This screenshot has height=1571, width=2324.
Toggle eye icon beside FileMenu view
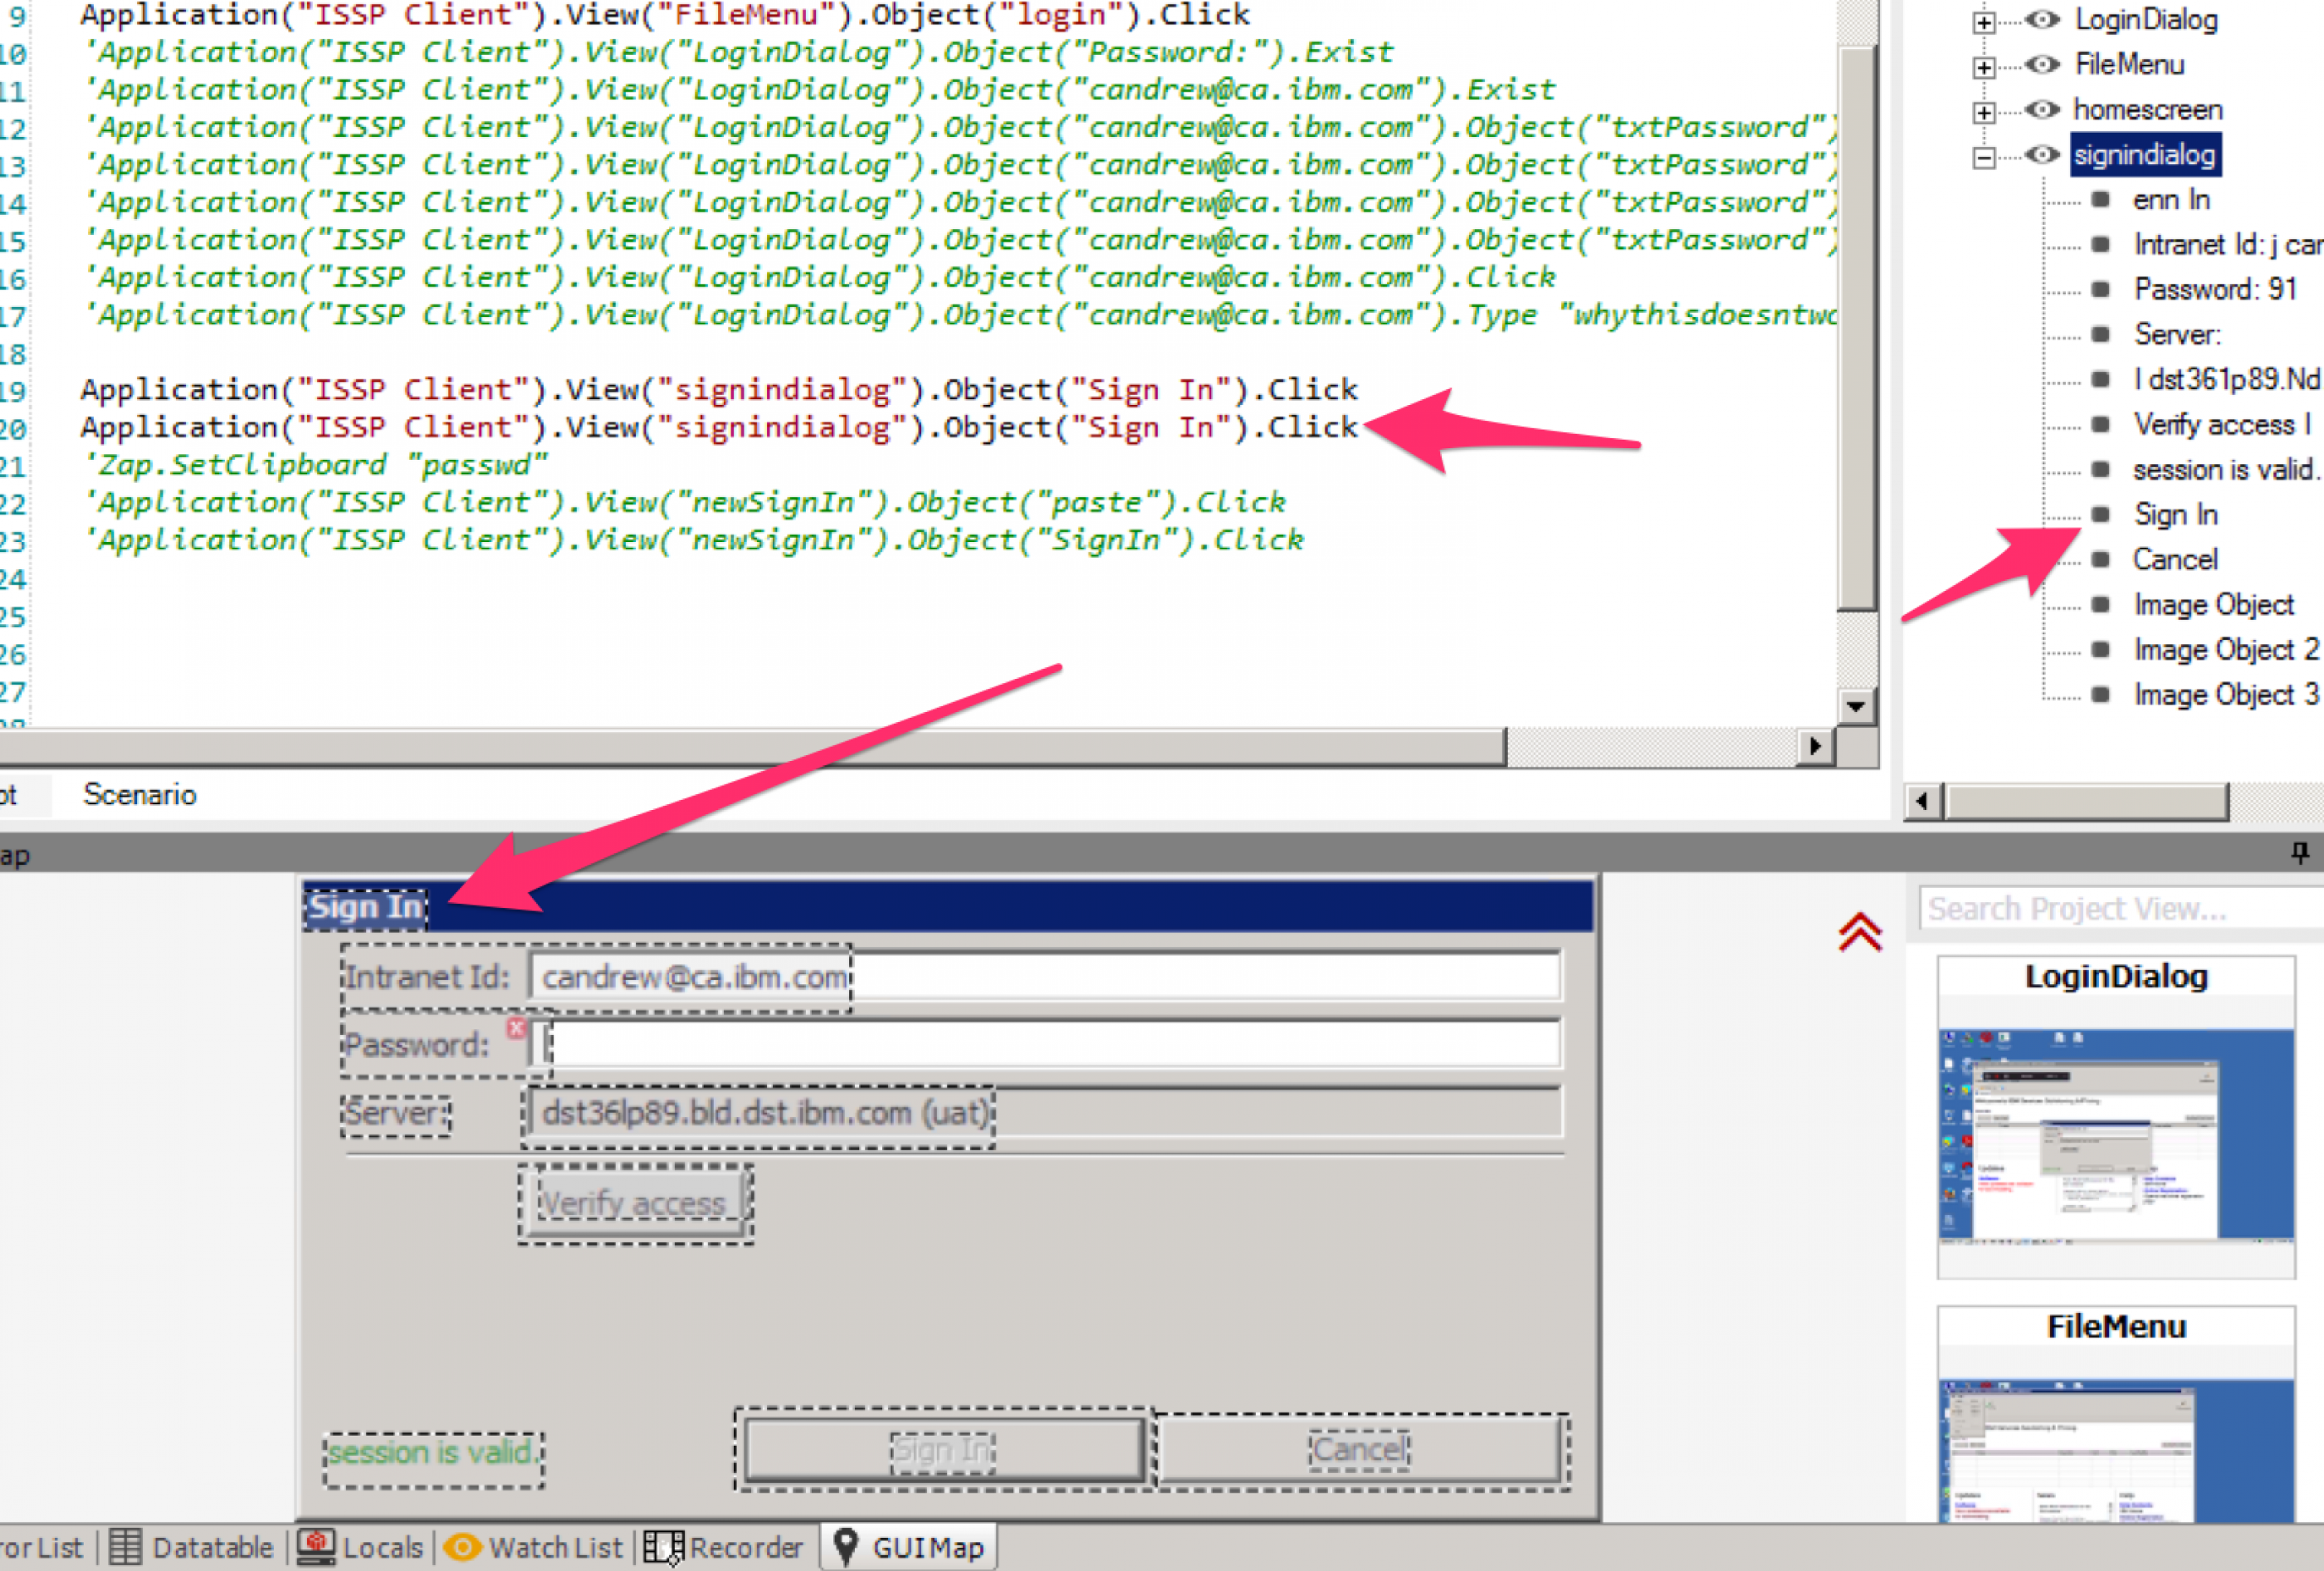tap(2042, 65)
